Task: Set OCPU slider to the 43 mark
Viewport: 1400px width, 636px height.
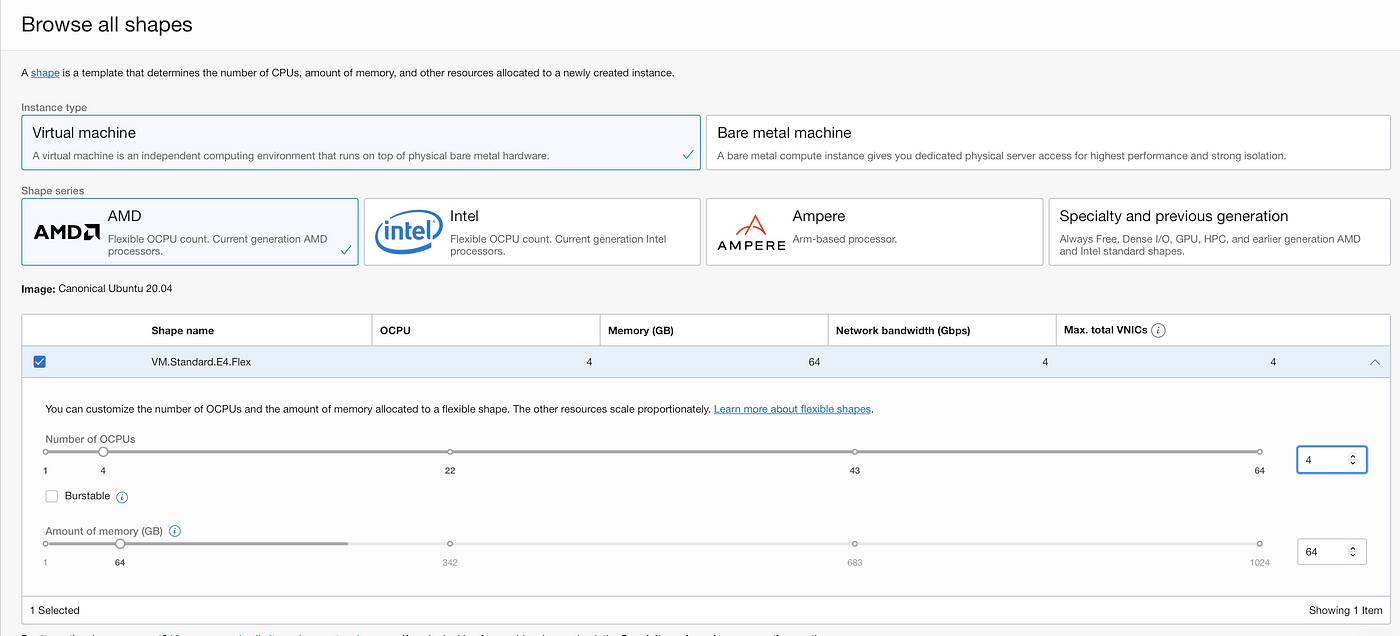Action: click(855, 452)
